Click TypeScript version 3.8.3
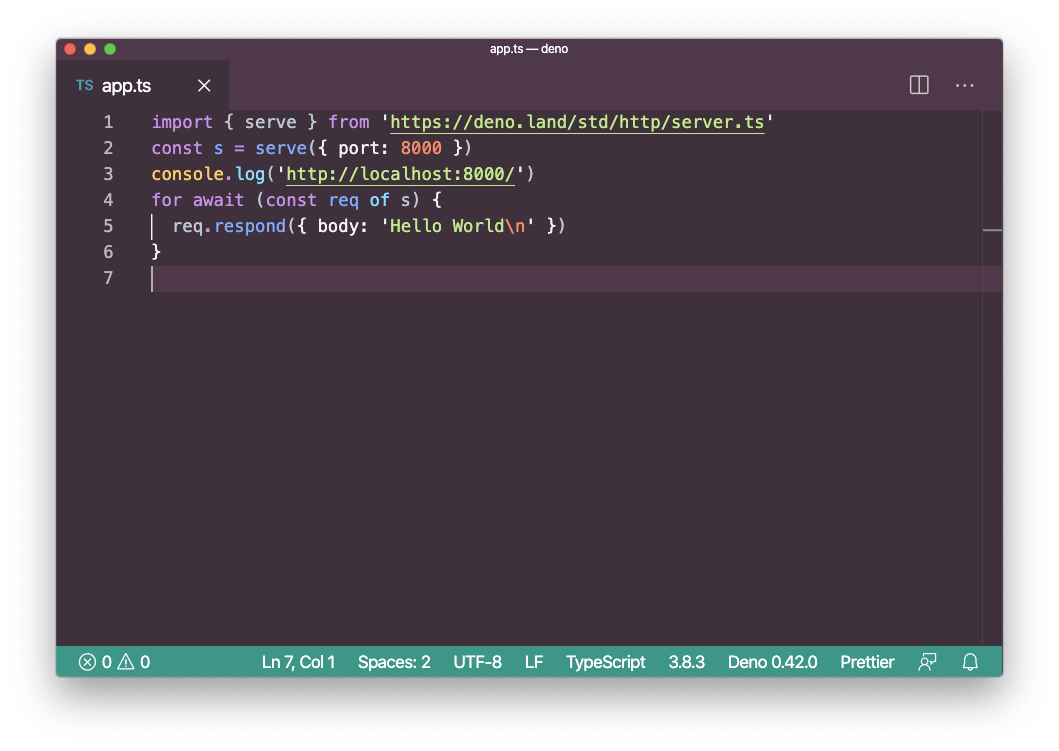 [x=686, y=662]
